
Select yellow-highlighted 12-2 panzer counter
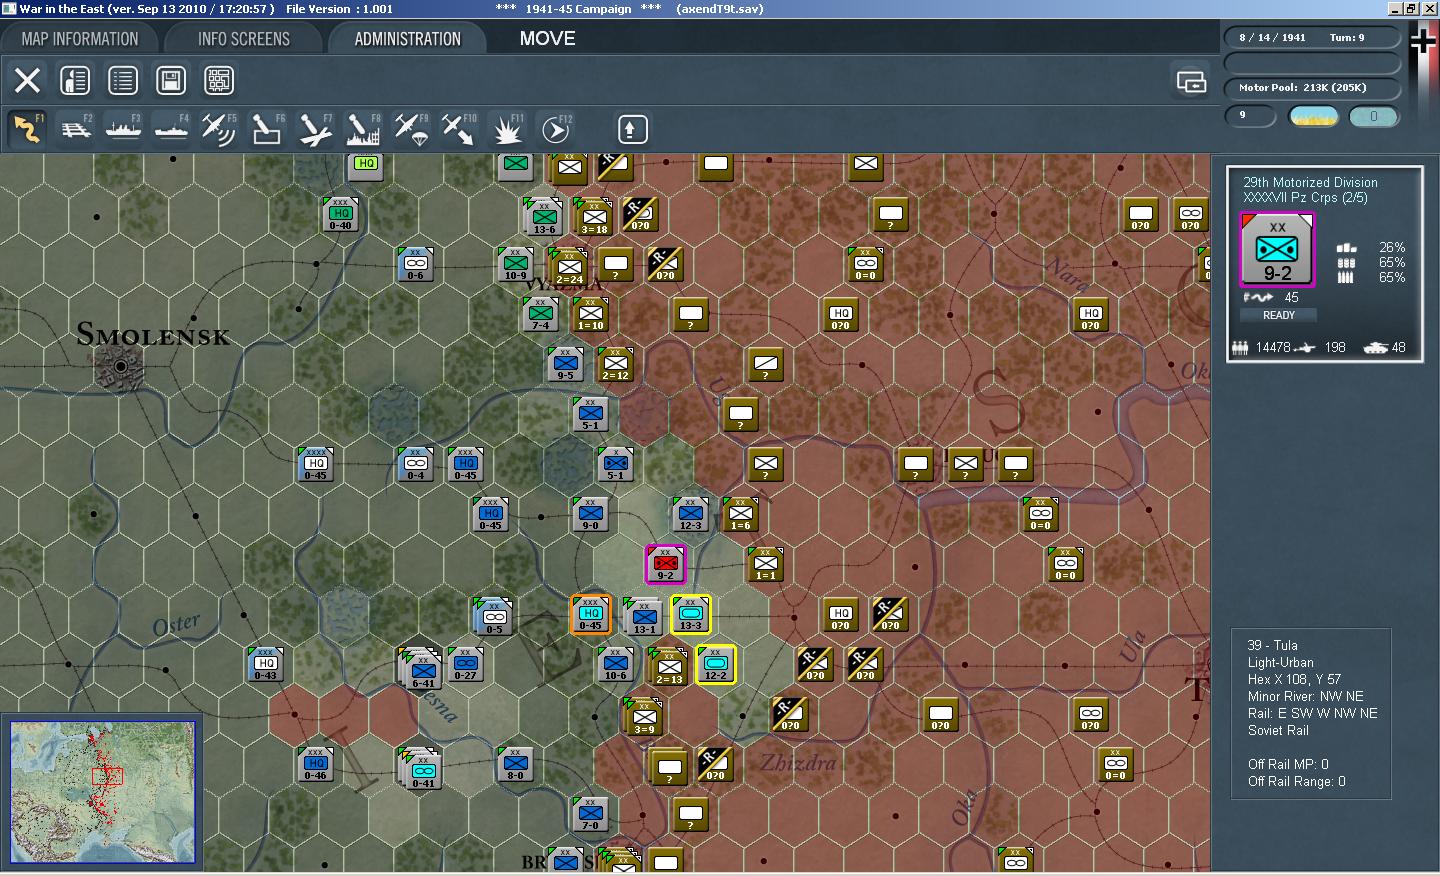click(x=715, y=664)
